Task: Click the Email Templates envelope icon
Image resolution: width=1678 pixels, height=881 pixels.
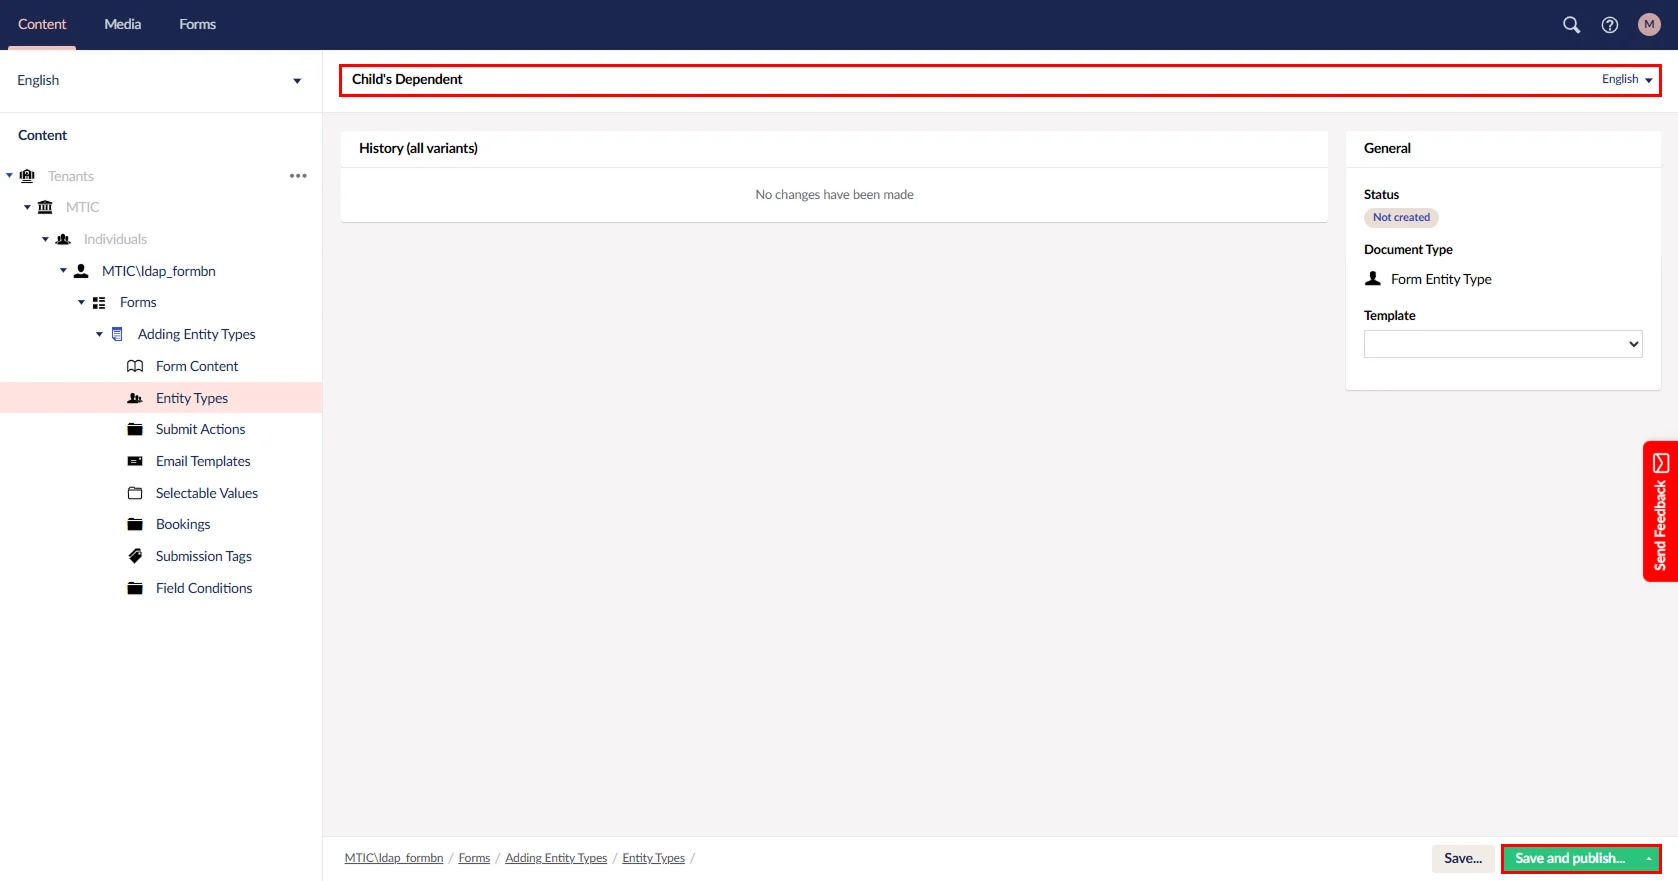Action: pos(135,461)
